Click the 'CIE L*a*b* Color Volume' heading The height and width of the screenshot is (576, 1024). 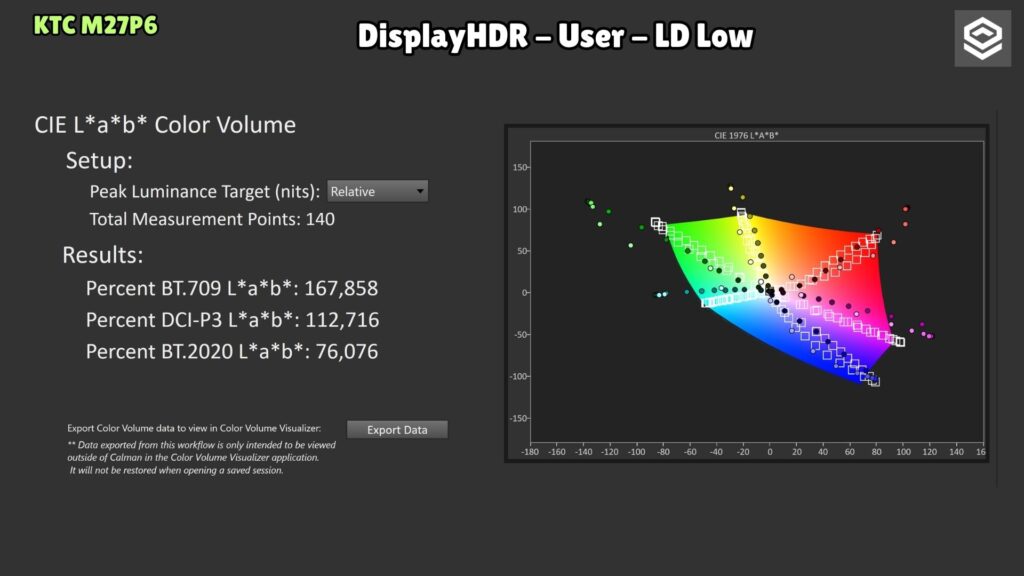coord(165,125)
